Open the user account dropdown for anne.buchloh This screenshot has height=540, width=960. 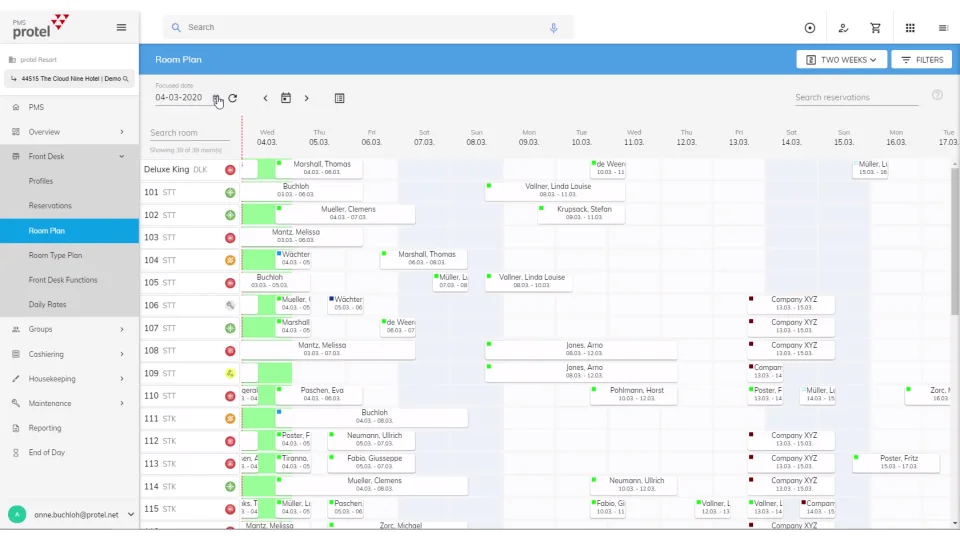click(x=131, y=515)
